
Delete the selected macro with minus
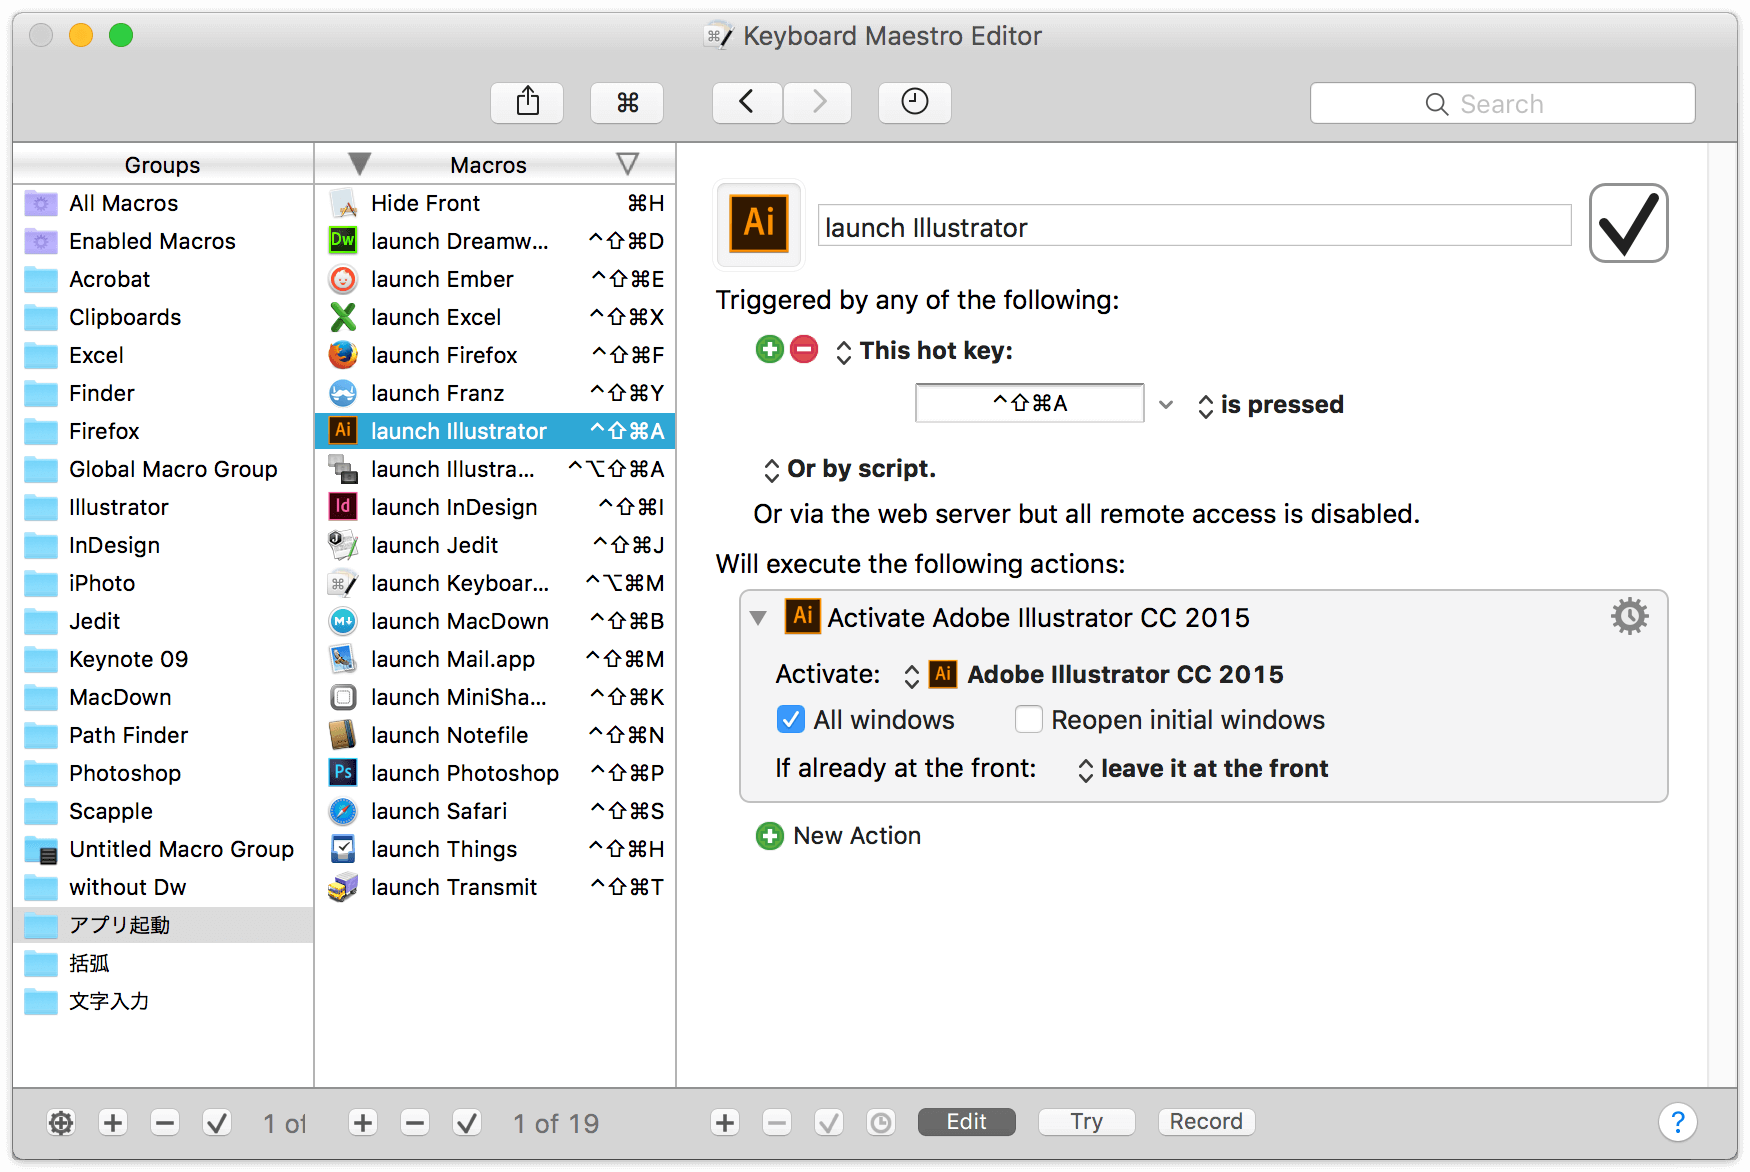(x=415, y=1123)
